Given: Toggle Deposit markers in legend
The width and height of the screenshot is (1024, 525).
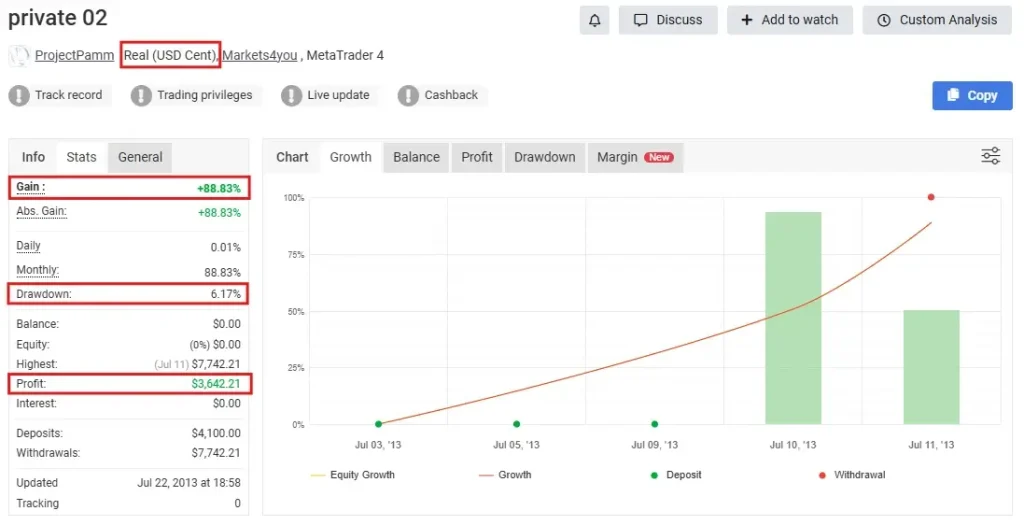Looking at the screenshot, I should click(x=675, y=475).
